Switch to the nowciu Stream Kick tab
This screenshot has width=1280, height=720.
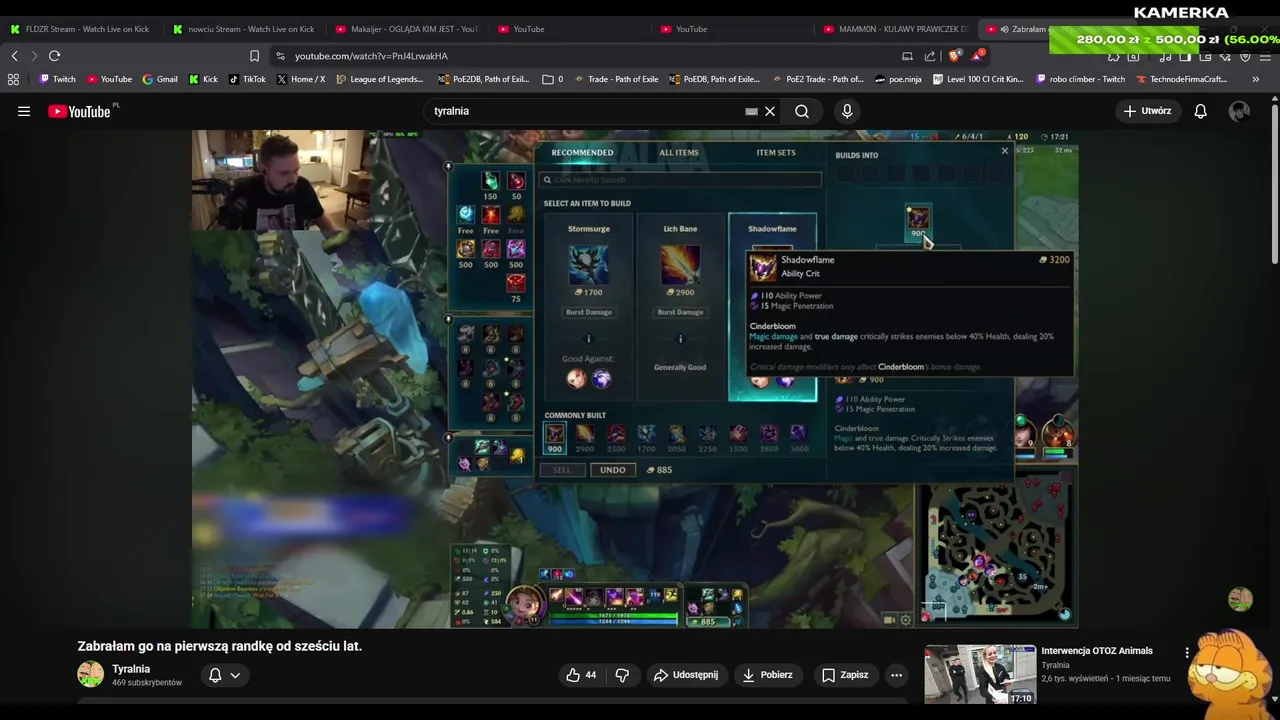click(243, 29)
